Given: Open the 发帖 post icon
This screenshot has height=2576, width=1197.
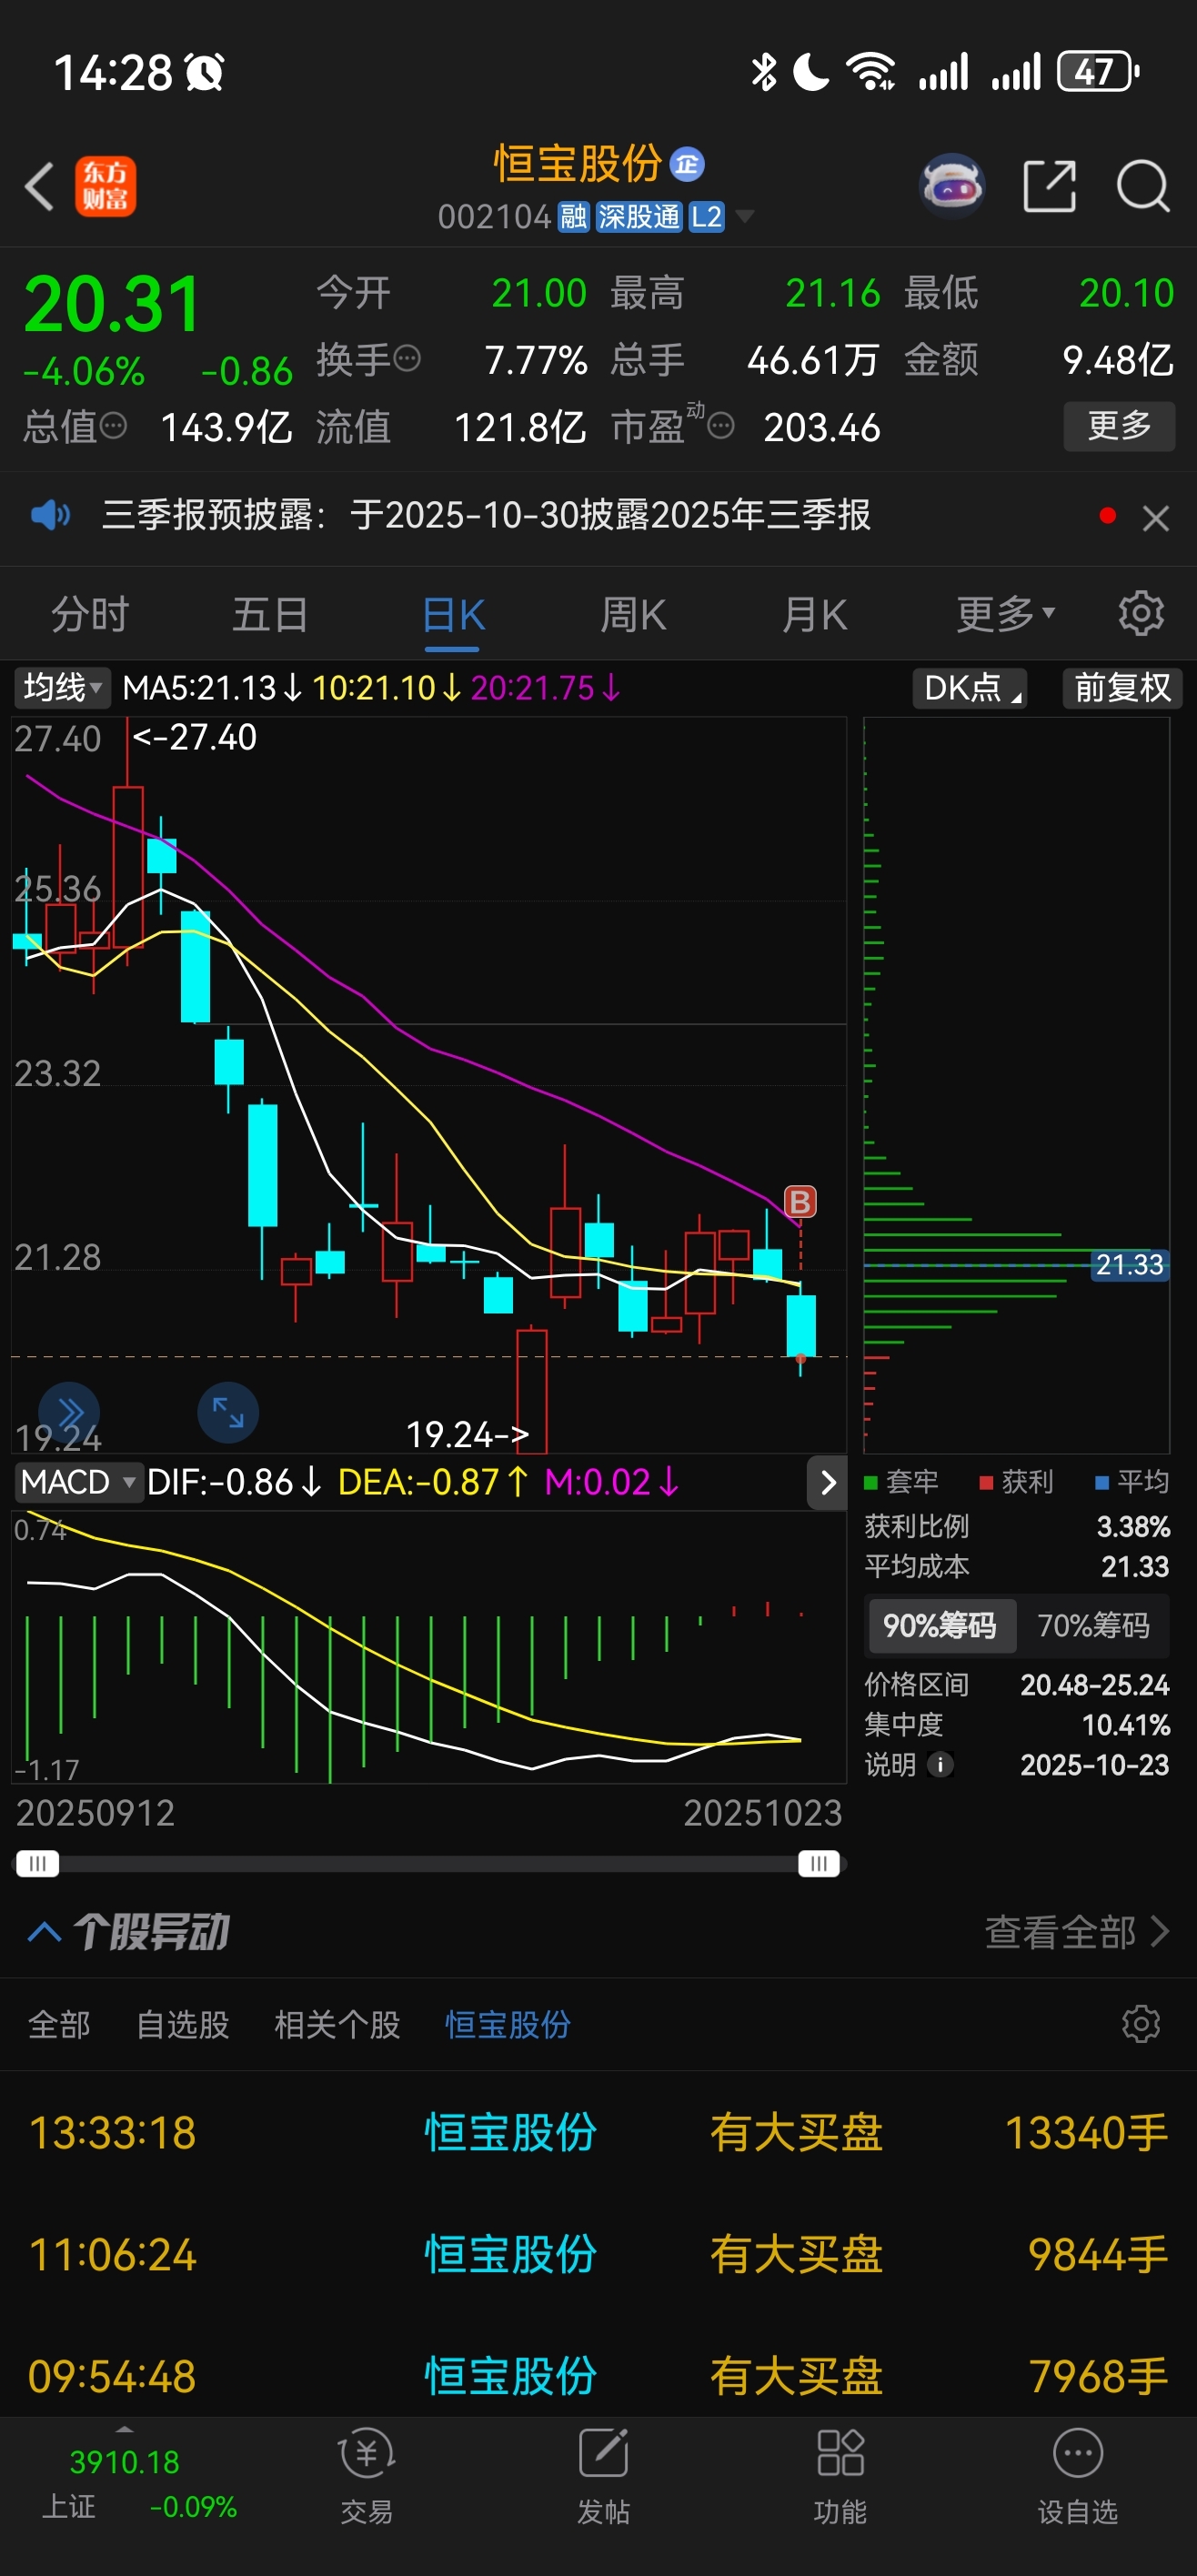Looking at the screenshot, I should tap(603, 2476).
